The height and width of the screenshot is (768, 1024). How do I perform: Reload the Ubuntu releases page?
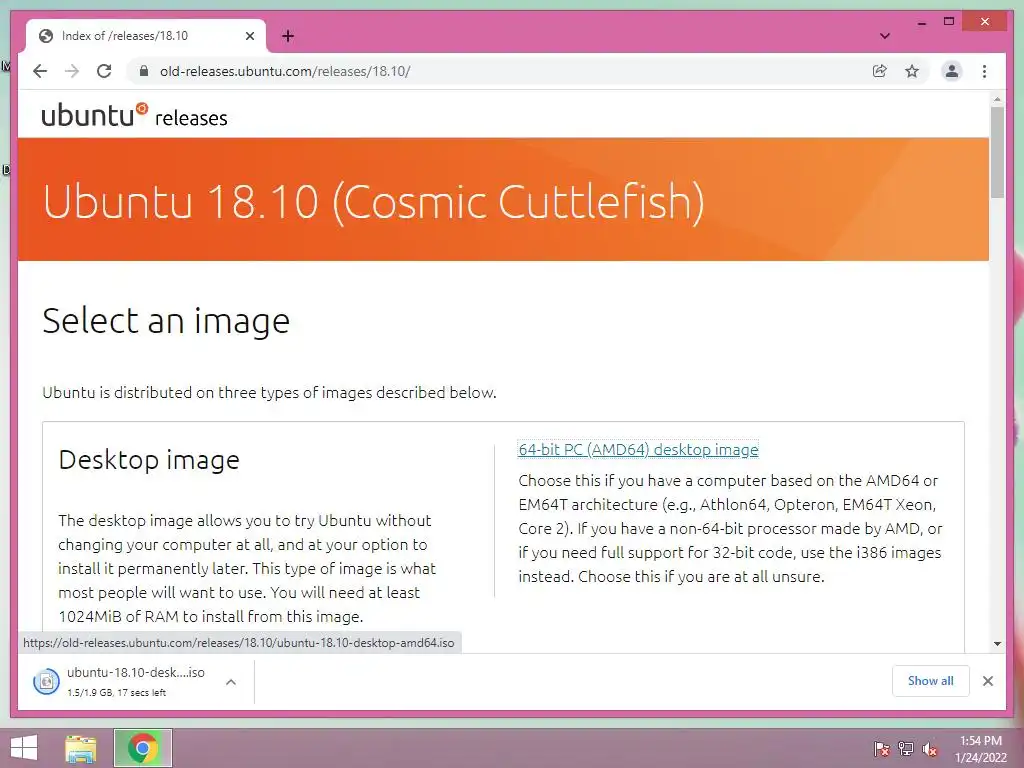point(104,71)
